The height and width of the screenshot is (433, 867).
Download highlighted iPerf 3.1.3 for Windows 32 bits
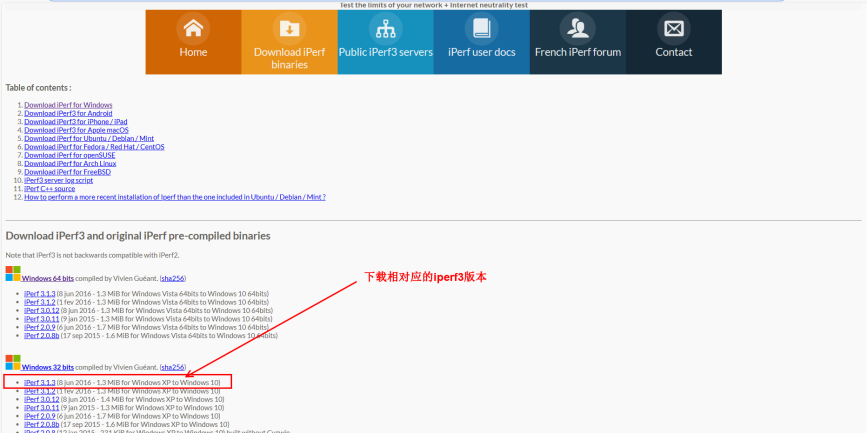40,382
